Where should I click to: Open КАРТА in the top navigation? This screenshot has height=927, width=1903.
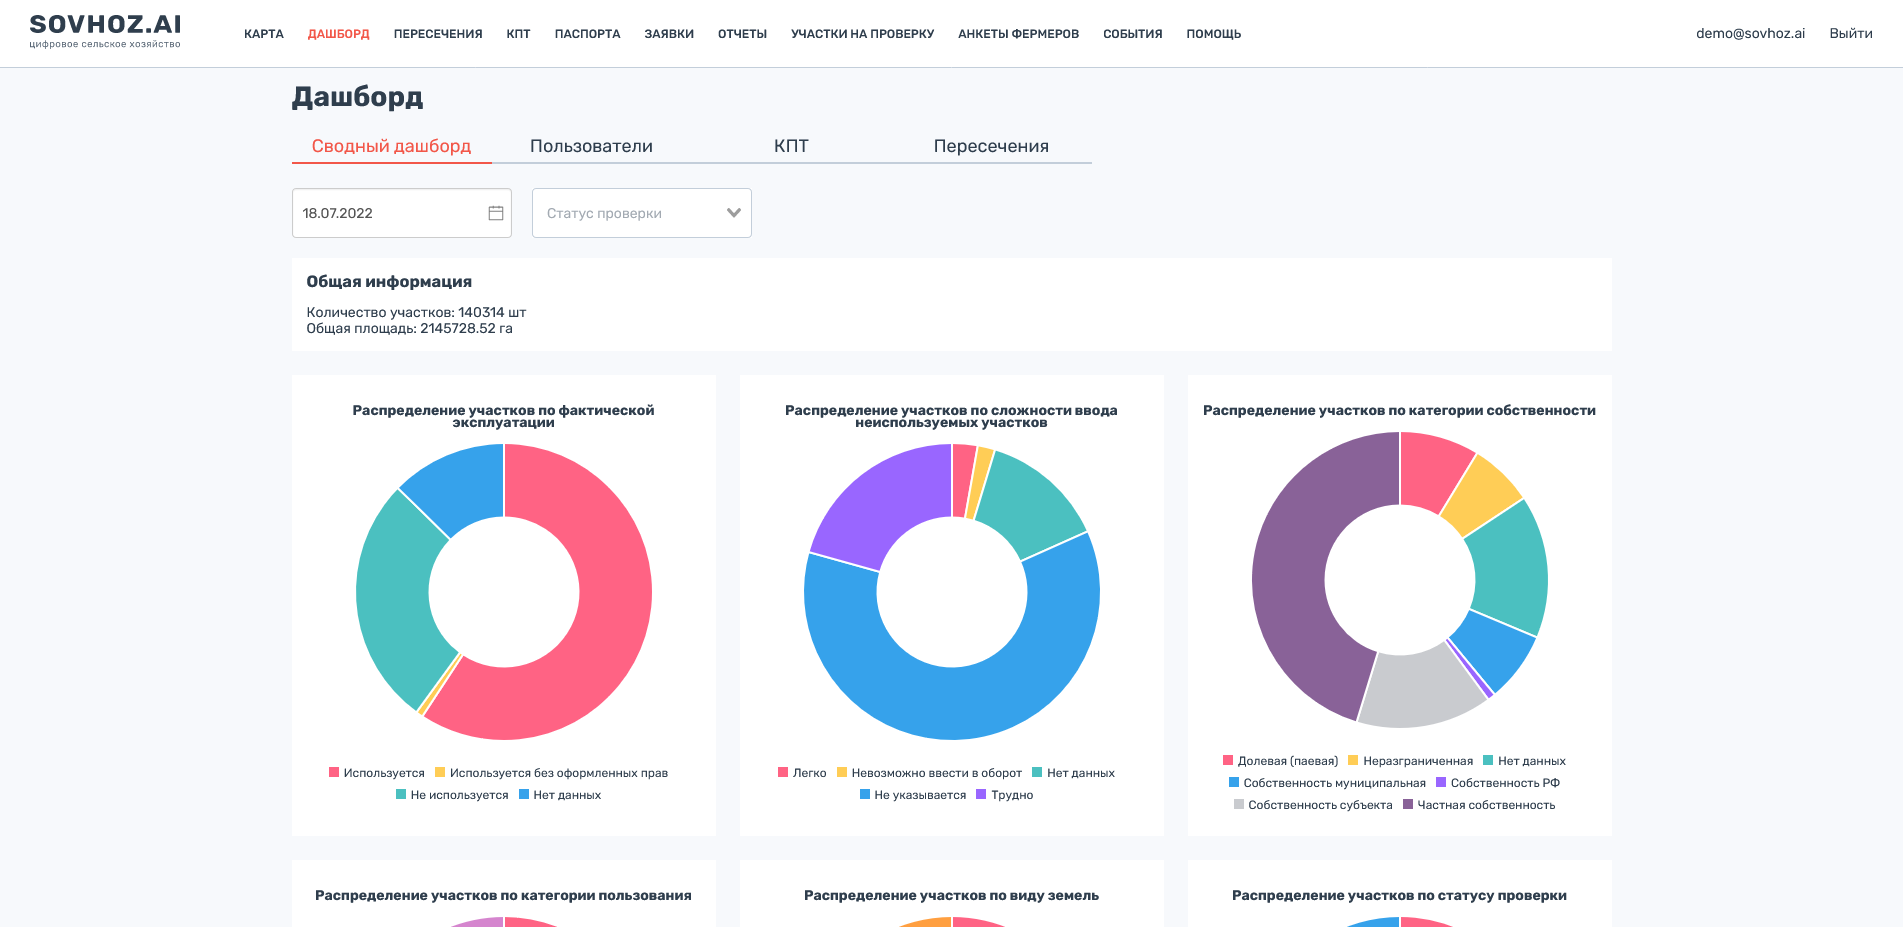tap(264, 34)
